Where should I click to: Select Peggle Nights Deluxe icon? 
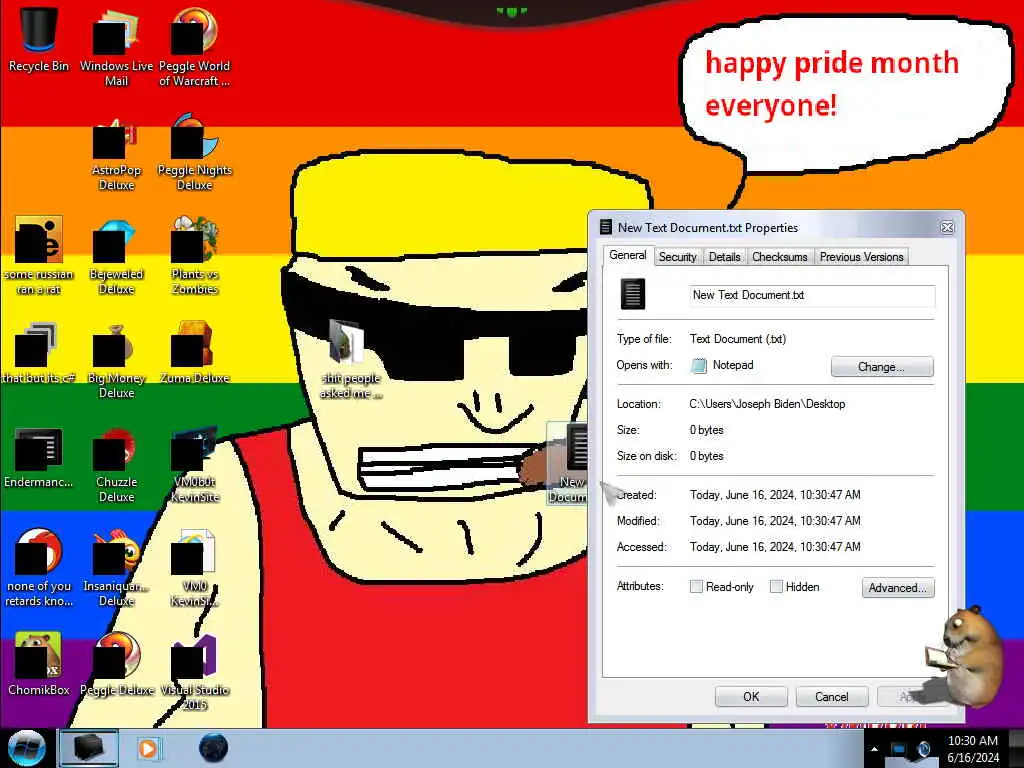195,152
